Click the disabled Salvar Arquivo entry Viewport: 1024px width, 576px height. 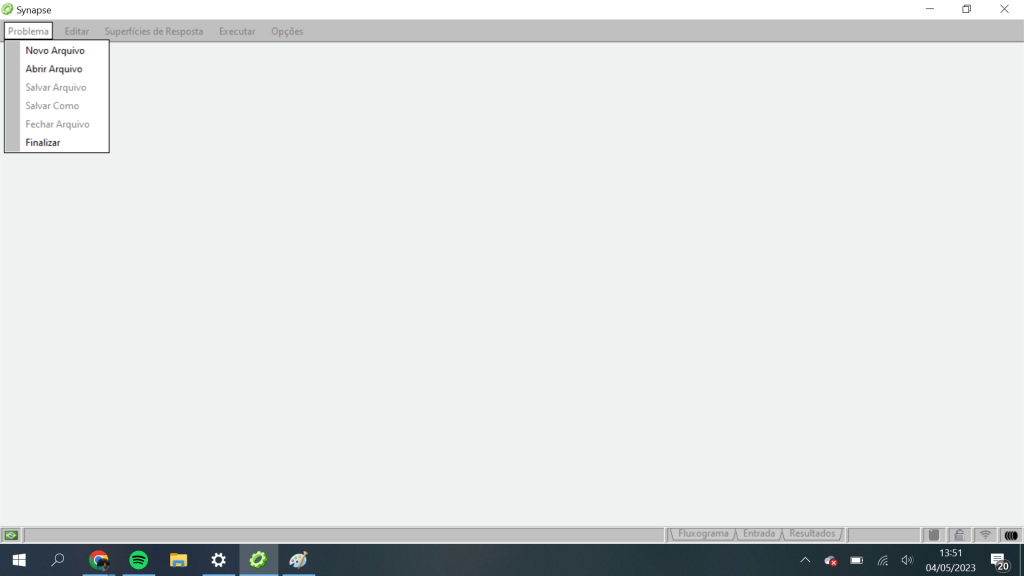coord(57,88)
